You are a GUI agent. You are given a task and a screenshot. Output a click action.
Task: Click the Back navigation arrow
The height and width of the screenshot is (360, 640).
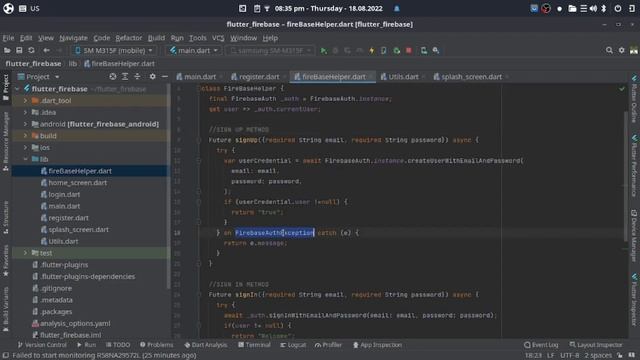47,50
